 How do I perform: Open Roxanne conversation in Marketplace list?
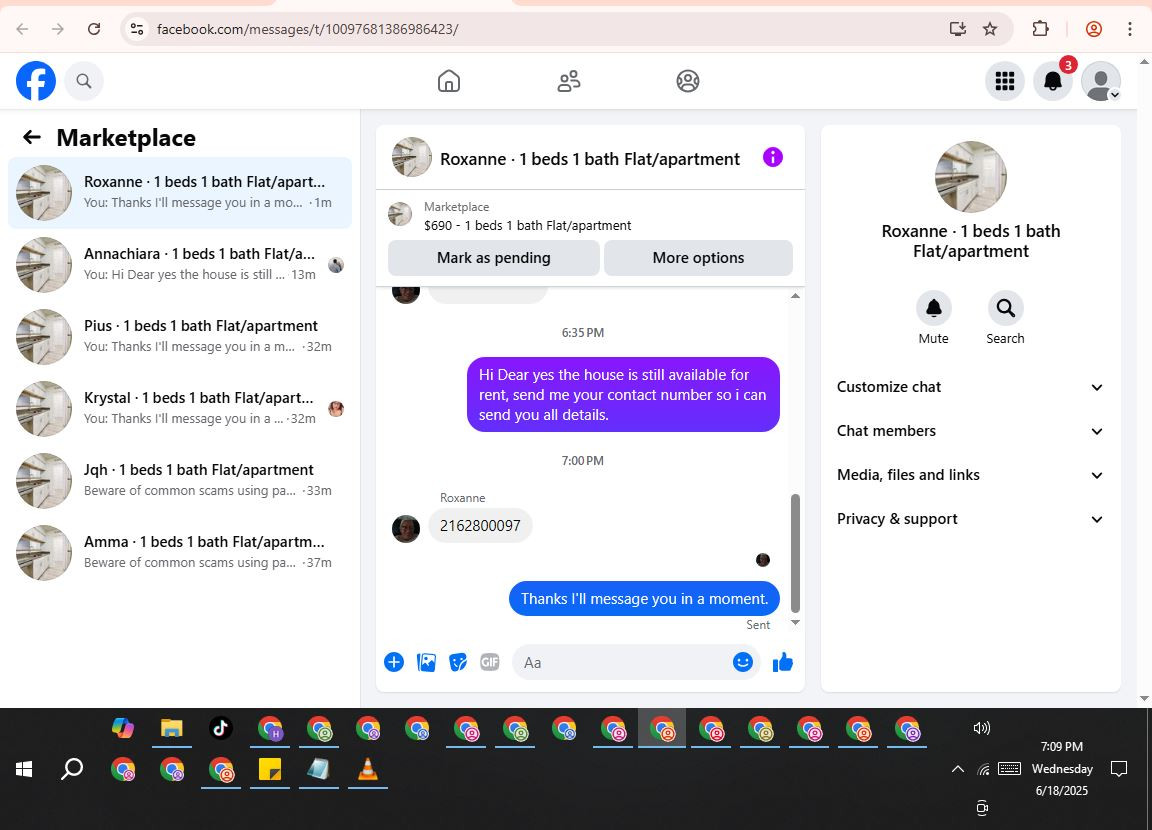pyautogui.click(x=180, y=192)
